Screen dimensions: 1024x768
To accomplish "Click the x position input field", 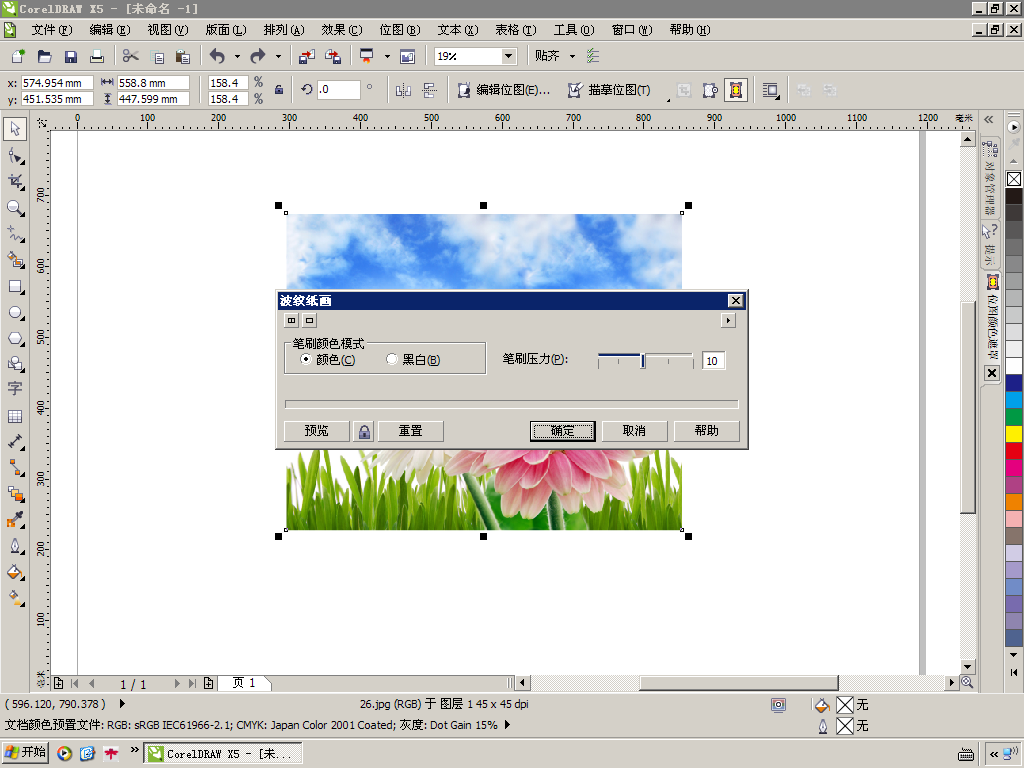I will 57,83.
